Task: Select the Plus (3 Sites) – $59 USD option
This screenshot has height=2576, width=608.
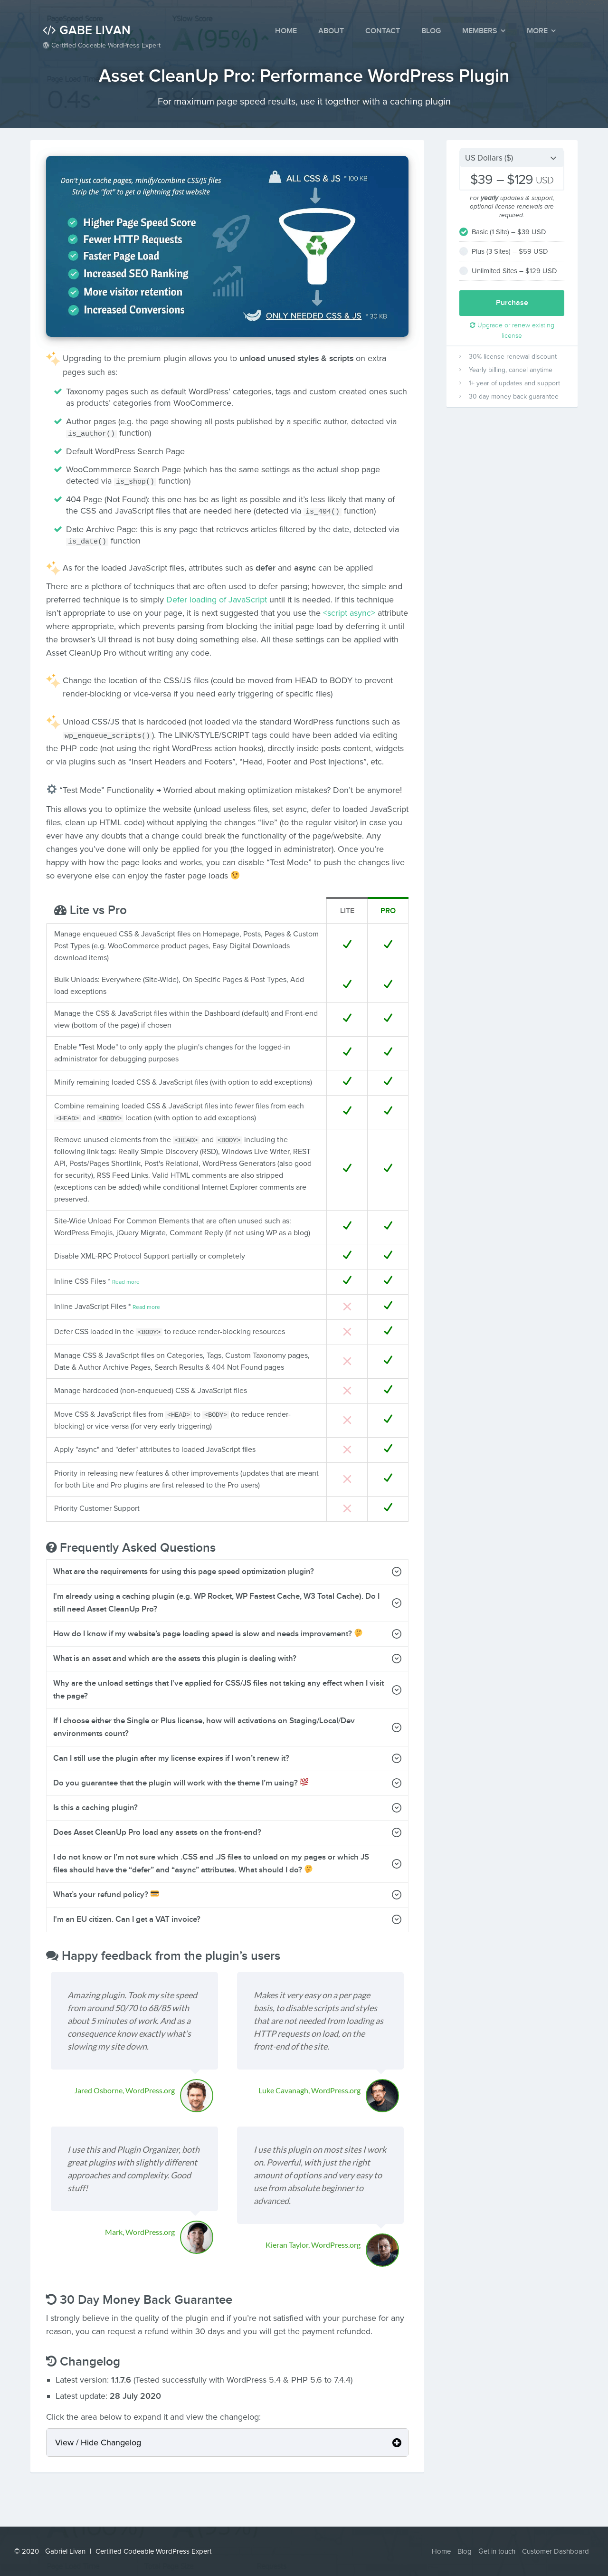Action: pos(503,251)
